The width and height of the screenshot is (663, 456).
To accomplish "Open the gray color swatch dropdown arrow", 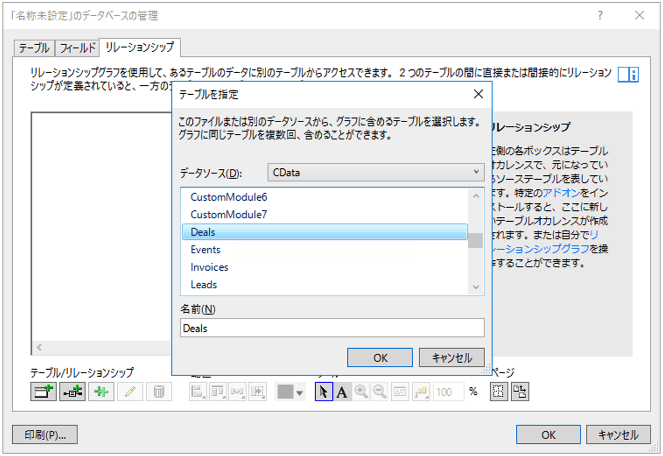I will tap(300, 393).
